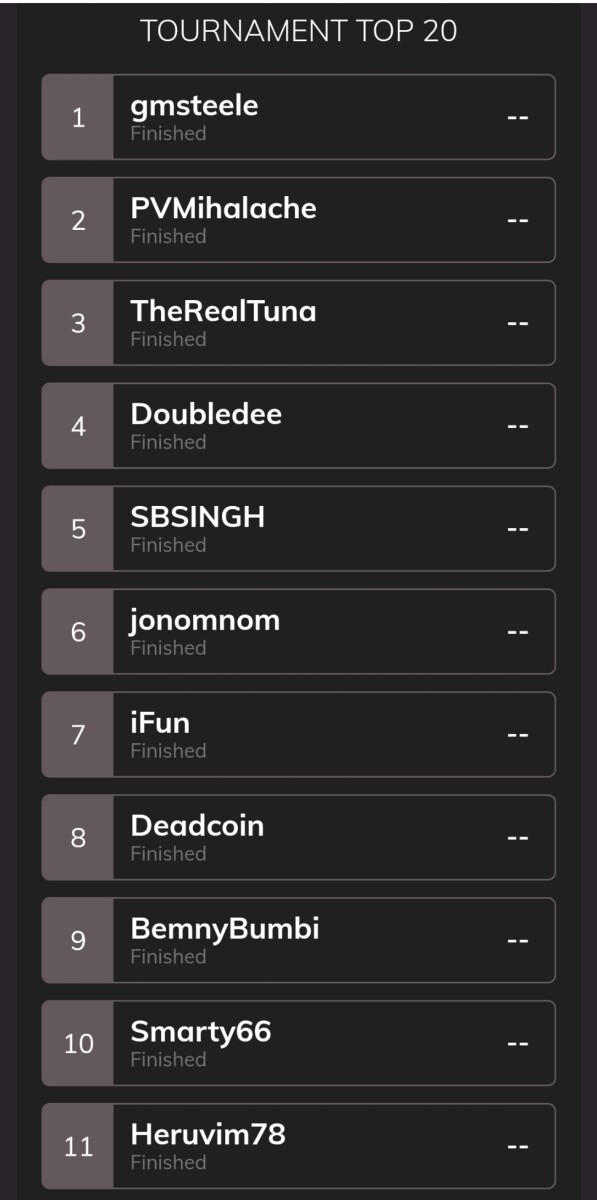Image resolution: width=597 pixels, height=1200 pixels.
Task: Click the rank 5 number badge
Action: 78,530
